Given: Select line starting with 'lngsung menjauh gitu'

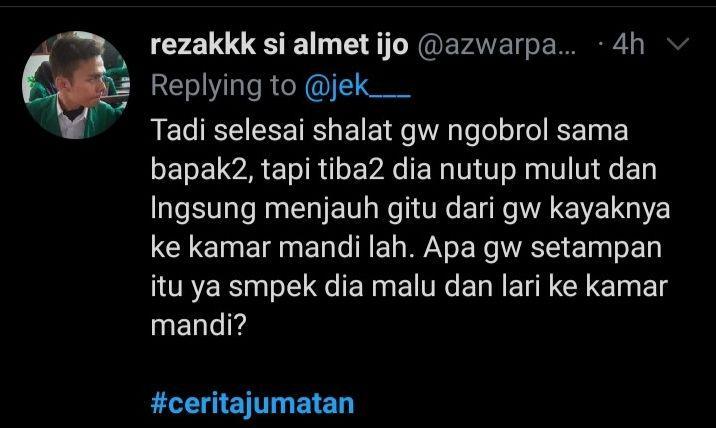Looking at the screenshot, I should tap(410, 209).
